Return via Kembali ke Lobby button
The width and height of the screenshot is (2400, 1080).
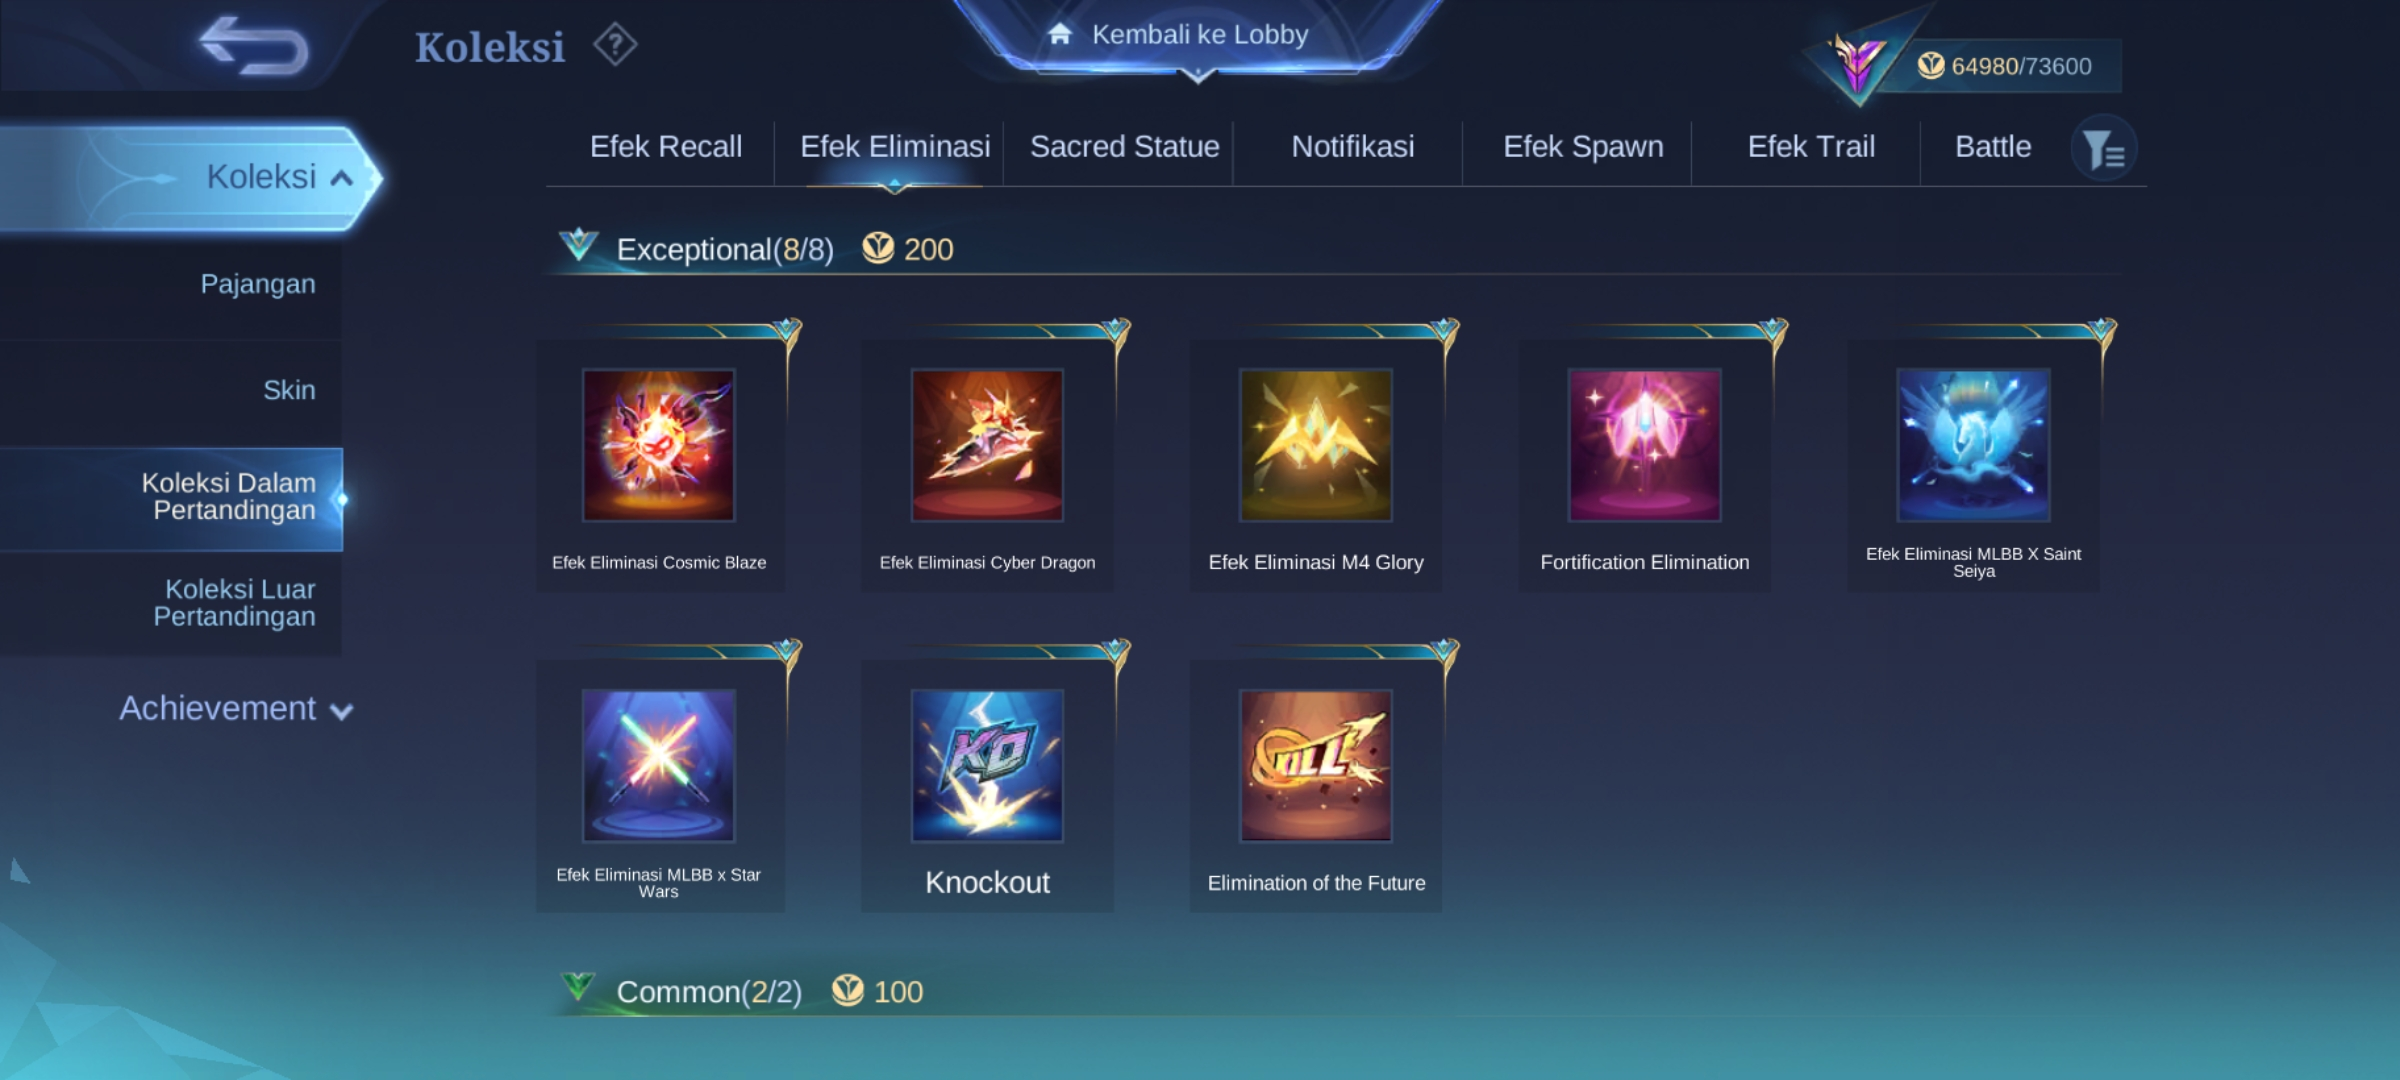click(1198, 36)
